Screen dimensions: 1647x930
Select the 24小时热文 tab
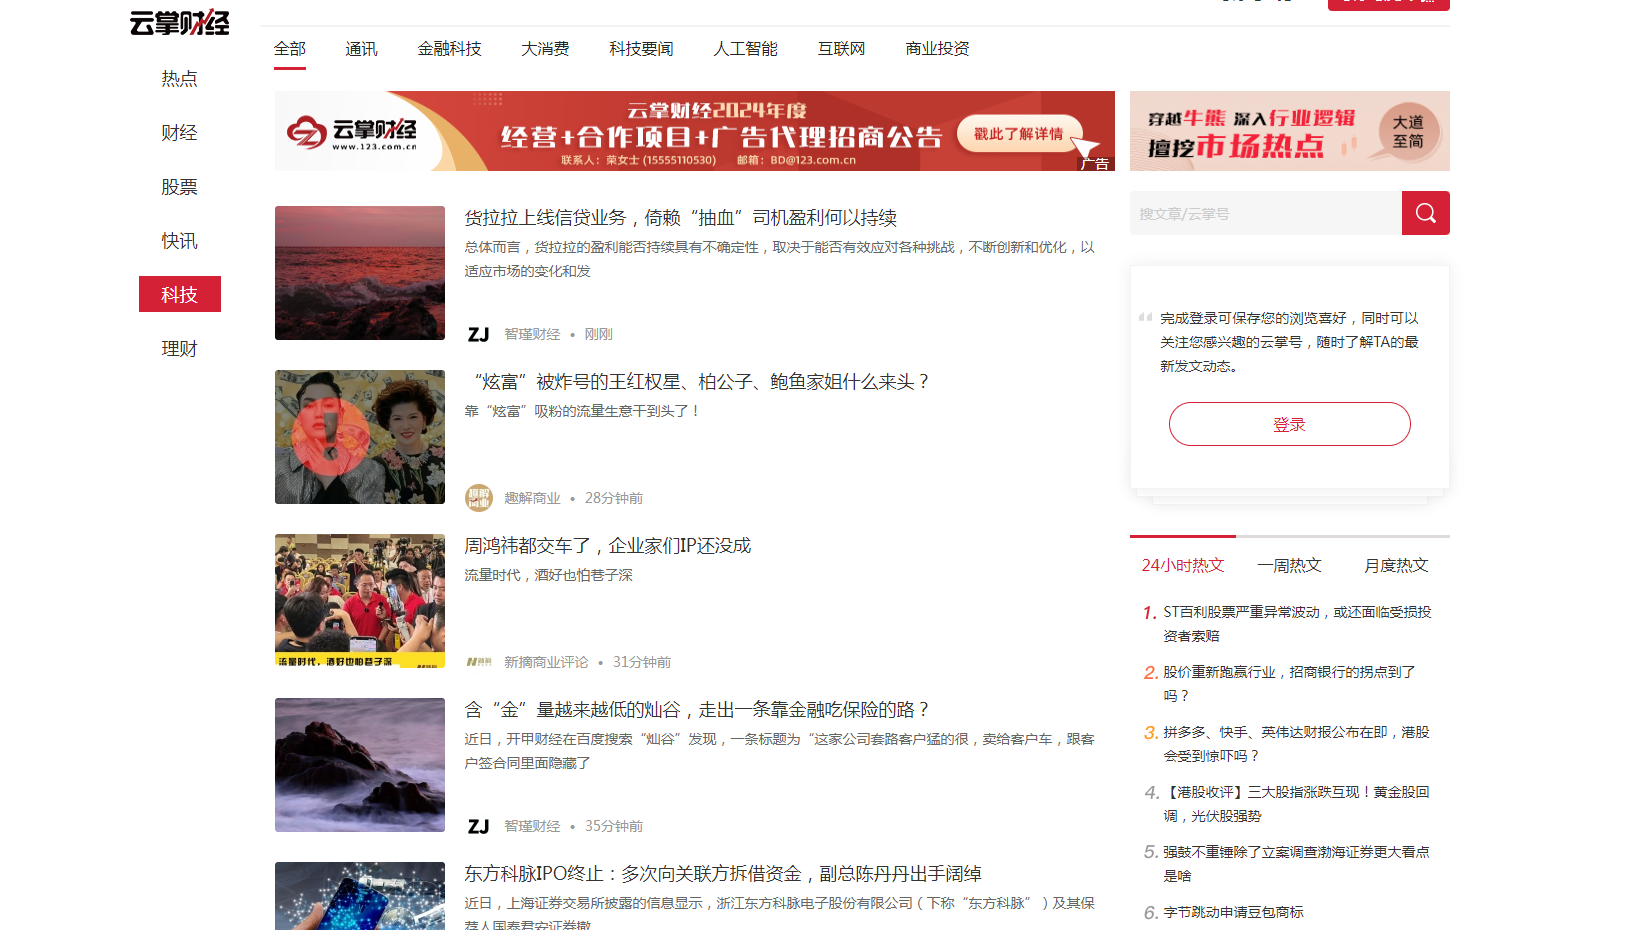click(x=1183, y=565)
